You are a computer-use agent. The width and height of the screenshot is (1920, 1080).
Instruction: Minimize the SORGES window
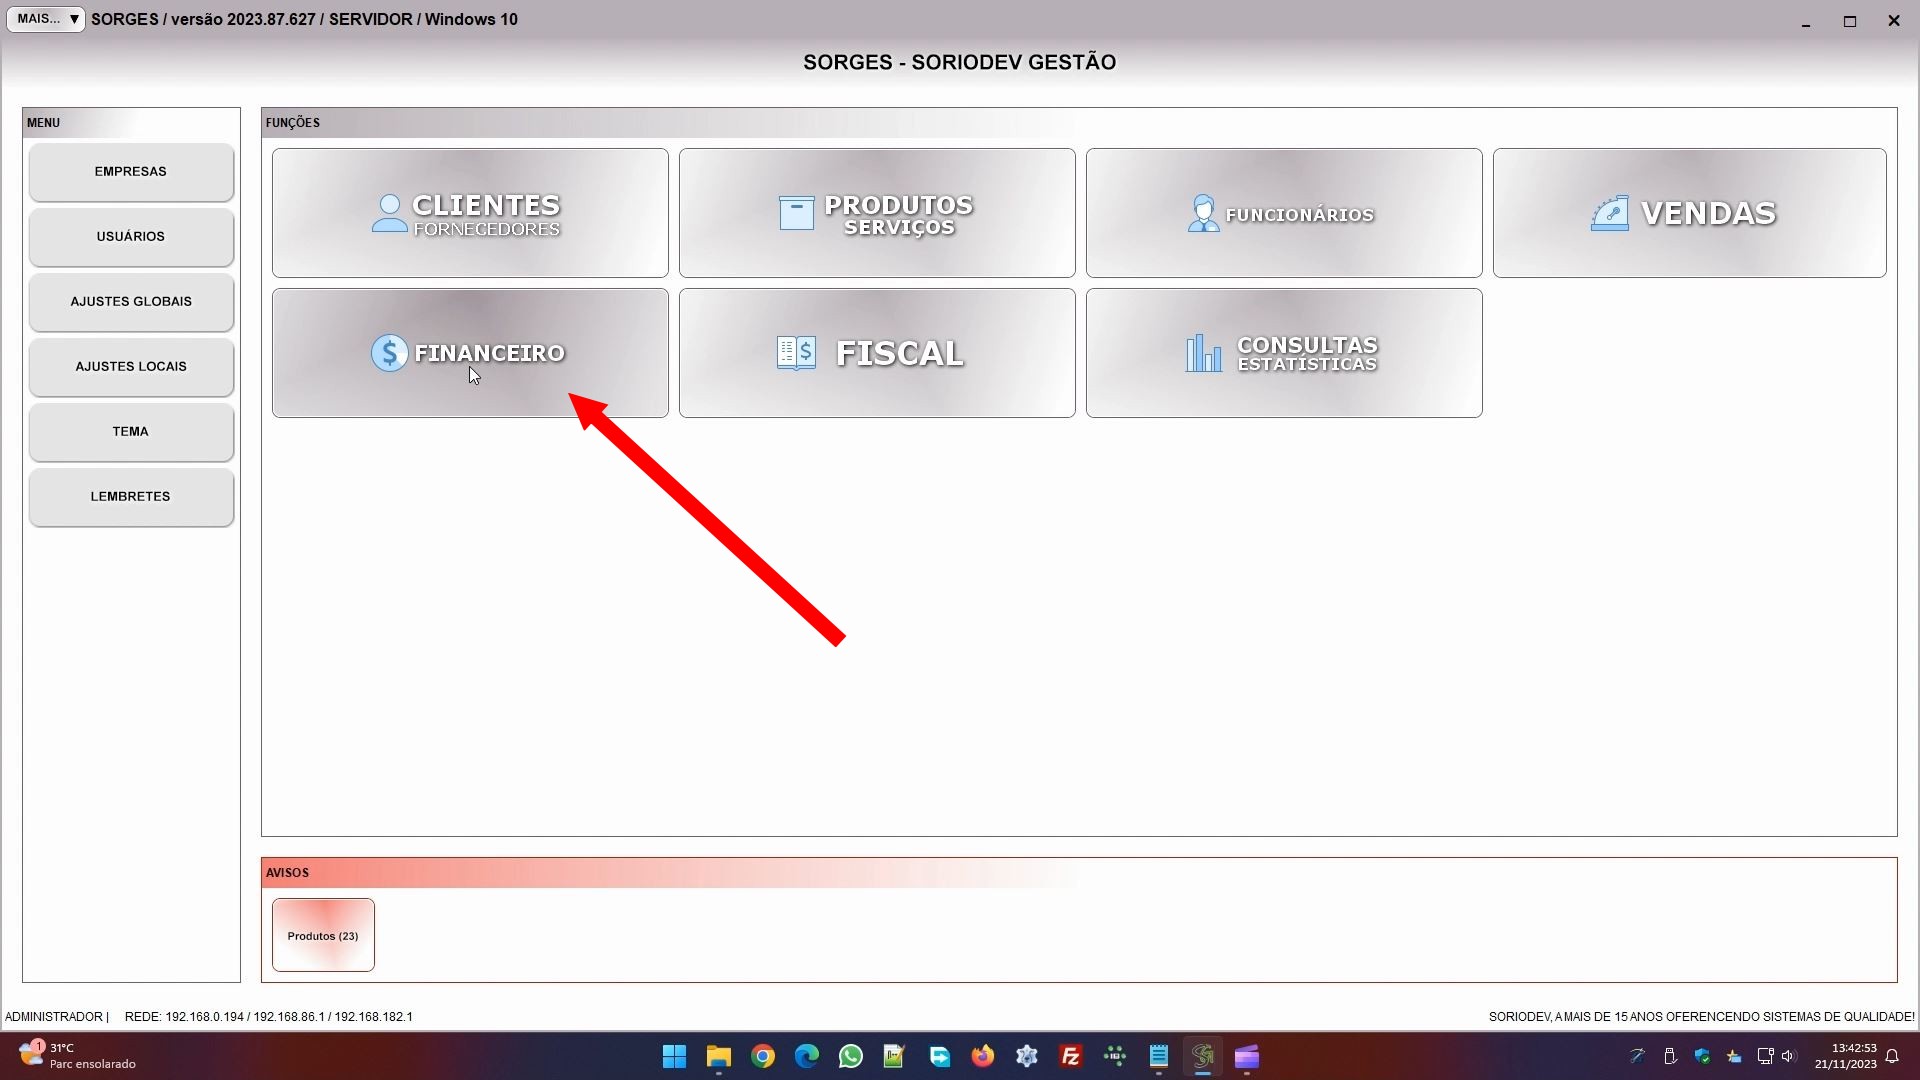(x=1806, y=21)
